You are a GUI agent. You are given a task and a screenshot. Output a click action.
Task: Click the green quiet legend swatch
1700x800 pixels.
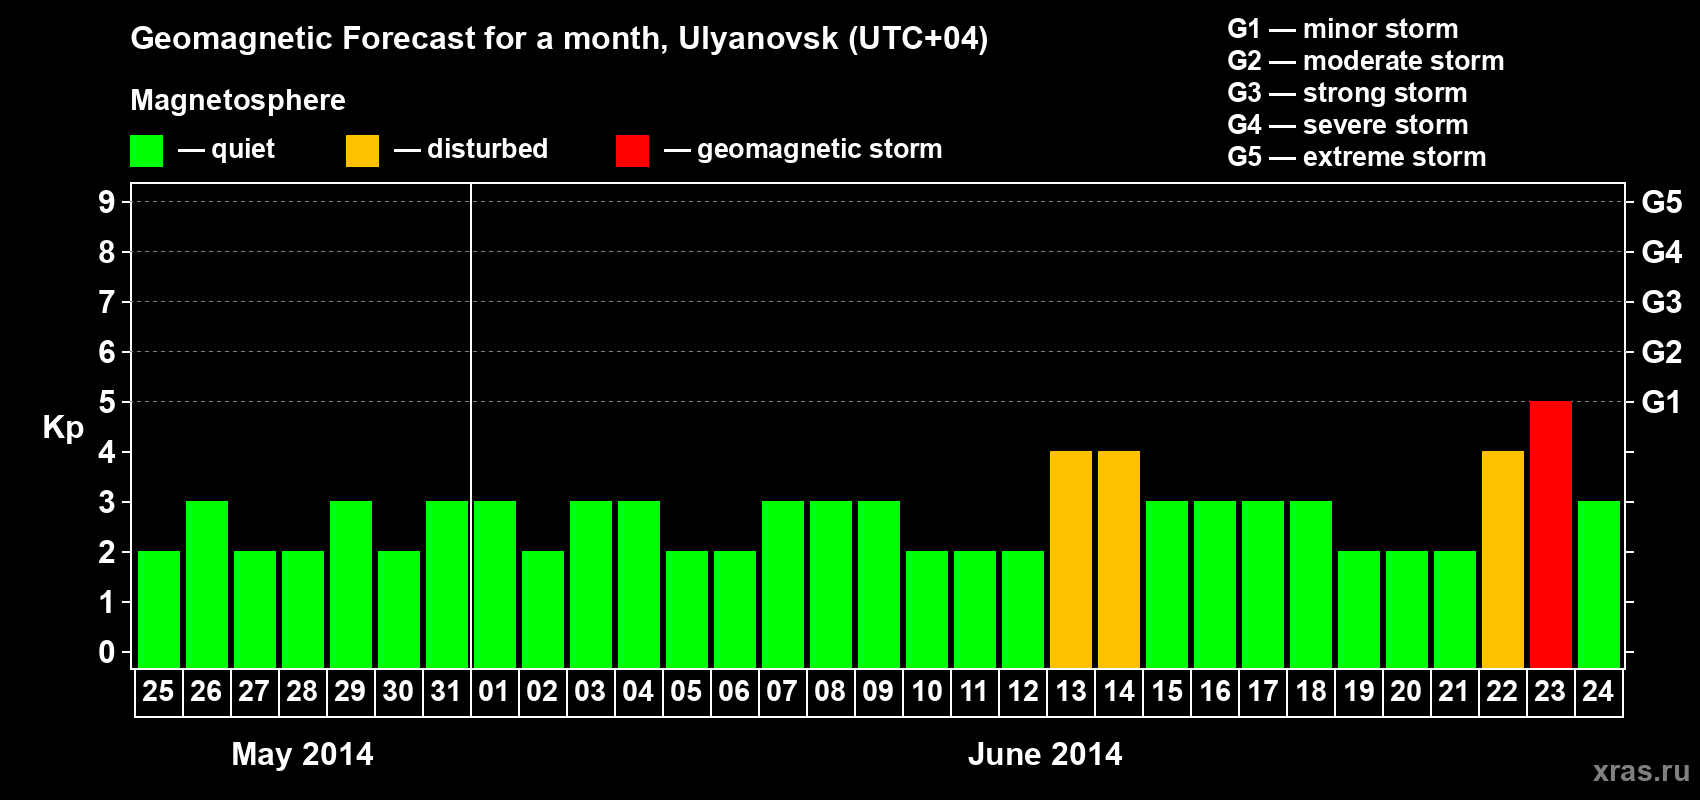146,151
